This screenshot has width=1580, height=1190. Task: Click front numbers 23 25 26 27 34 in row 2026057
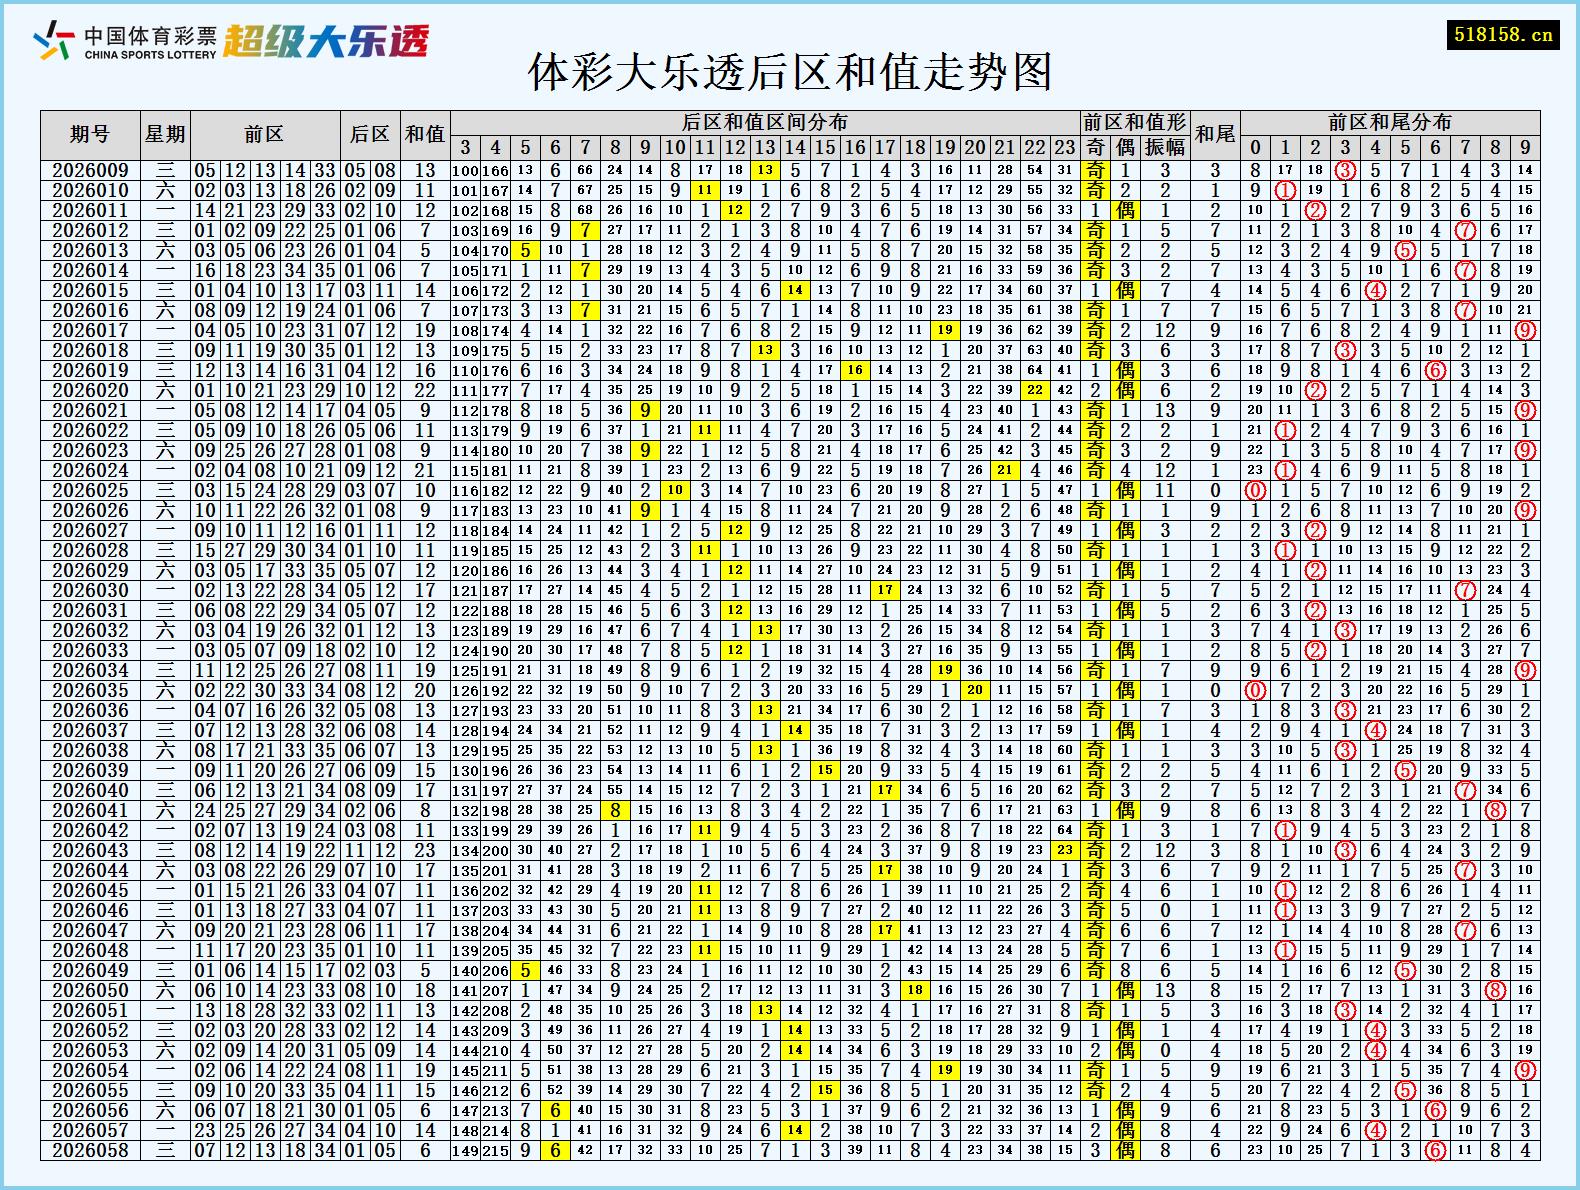265,1130
